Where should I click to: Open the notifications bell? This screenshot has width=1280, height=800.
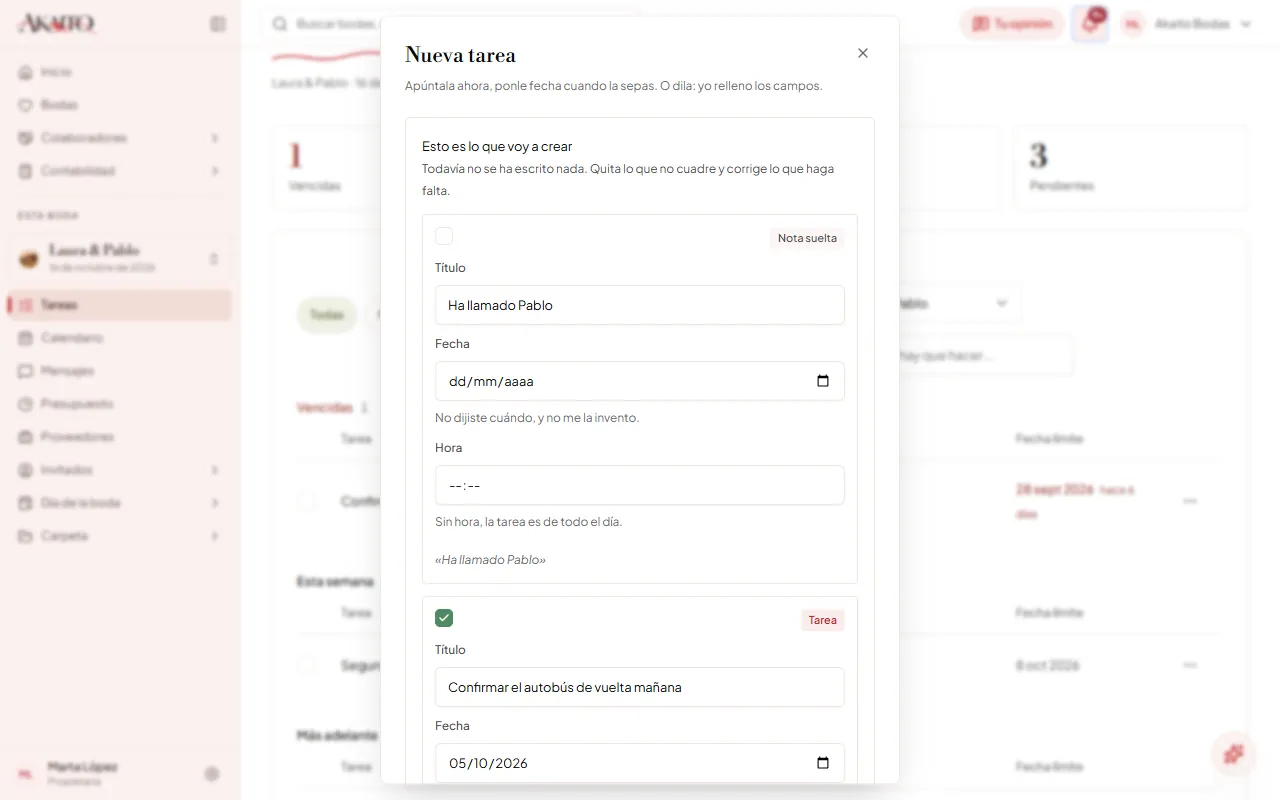(x=1090, y=24)
